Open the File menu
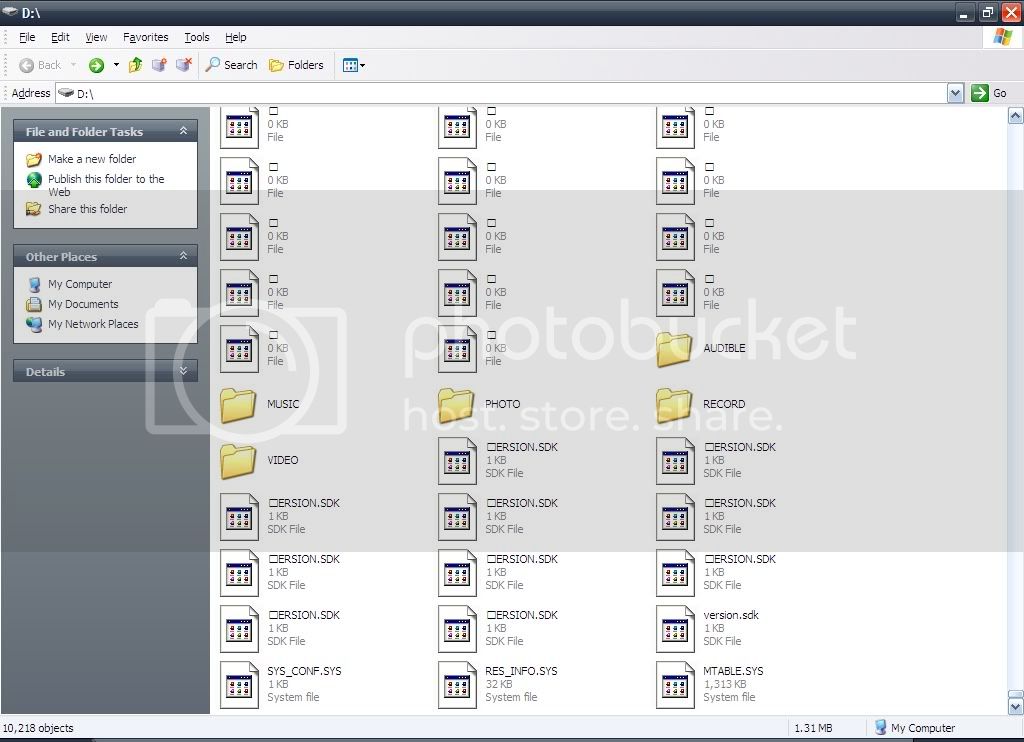1024x742 pixels. 27,37
